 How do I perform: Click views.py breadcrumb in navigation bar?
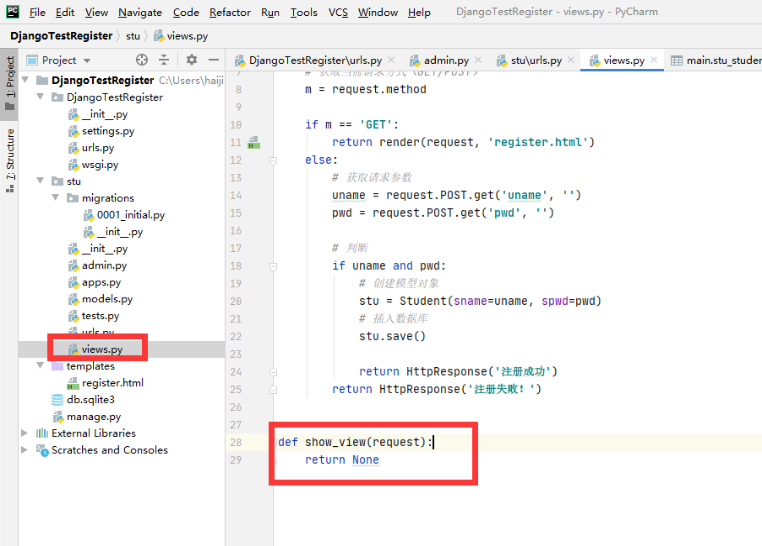click(x=181, y=36)
